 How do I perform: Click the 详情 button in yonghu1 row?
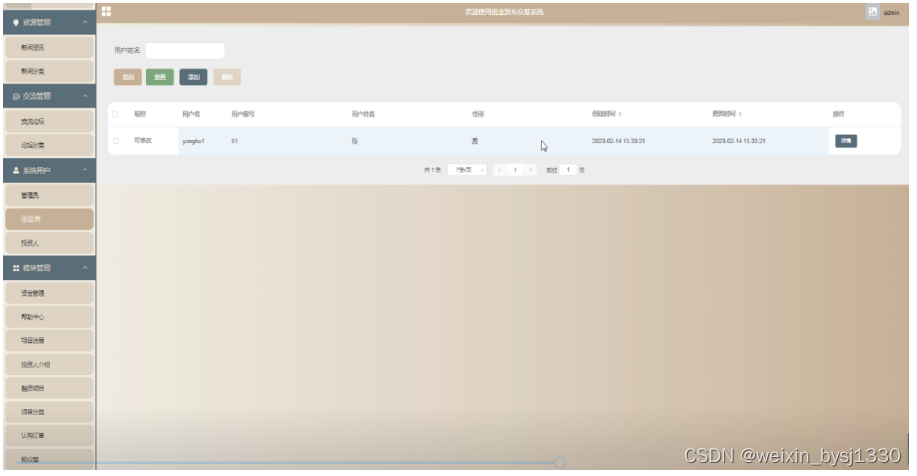coord(846,141)
